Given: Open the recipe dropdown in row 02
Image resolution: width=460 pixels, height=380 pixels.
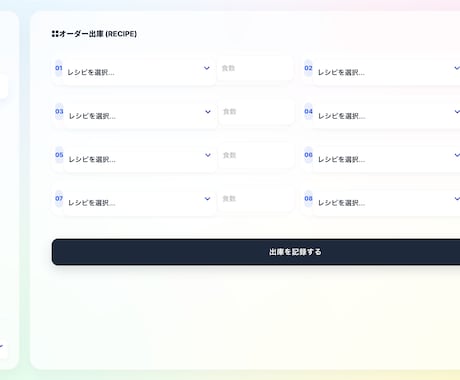Looking at the screenshot, I should (x=387, y=72).
